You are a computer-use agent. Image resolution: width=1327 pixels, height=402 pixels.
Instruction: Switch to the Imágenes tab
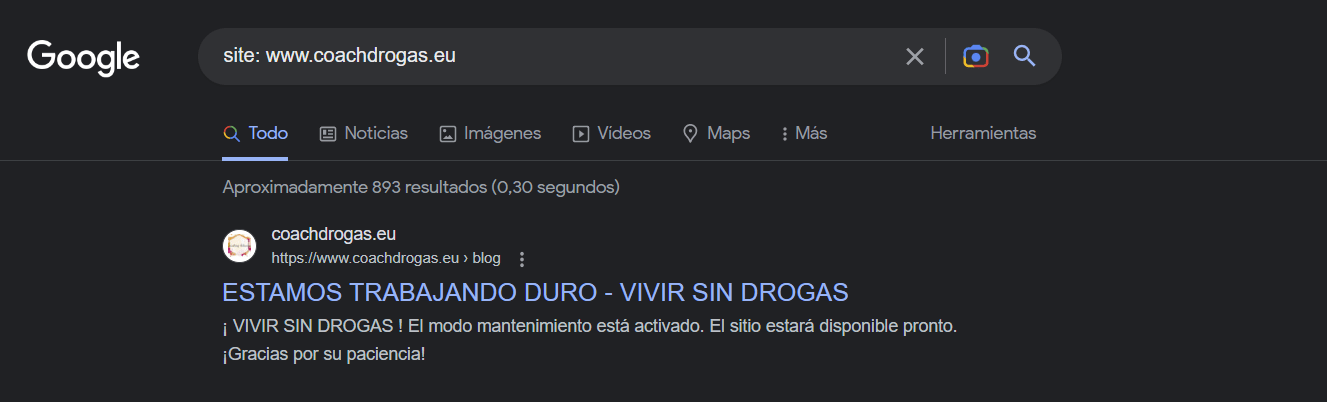[490, 133]
